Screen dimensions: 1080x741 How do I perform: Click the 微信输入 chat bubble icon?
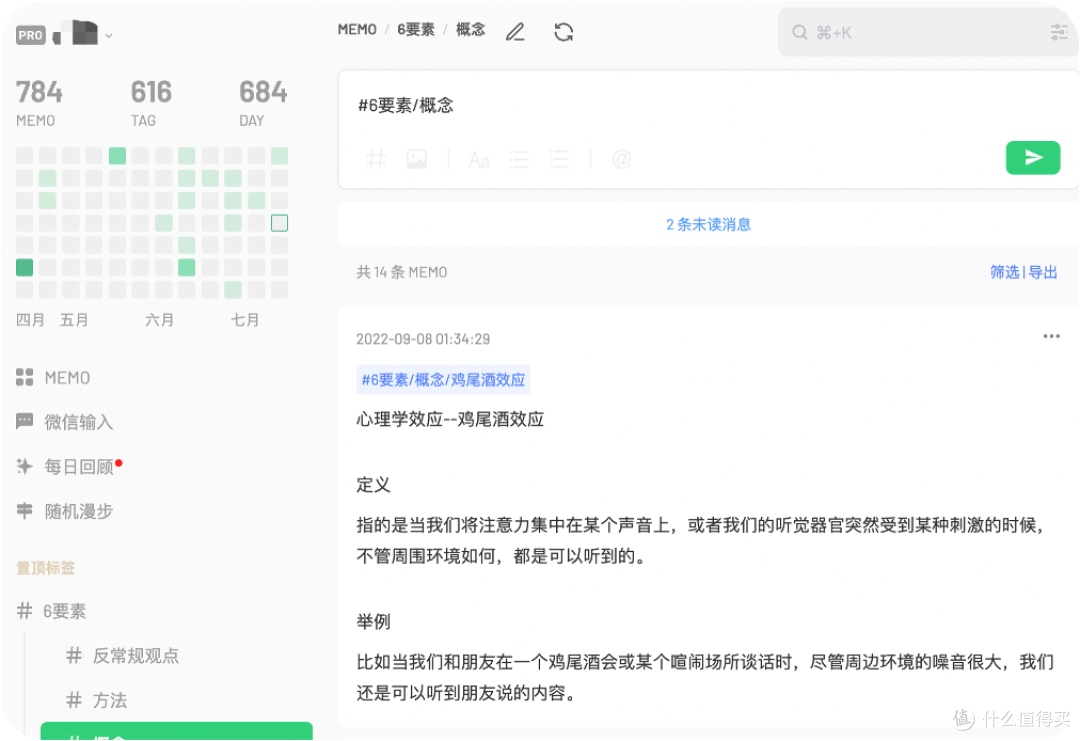tap(24, 421)
